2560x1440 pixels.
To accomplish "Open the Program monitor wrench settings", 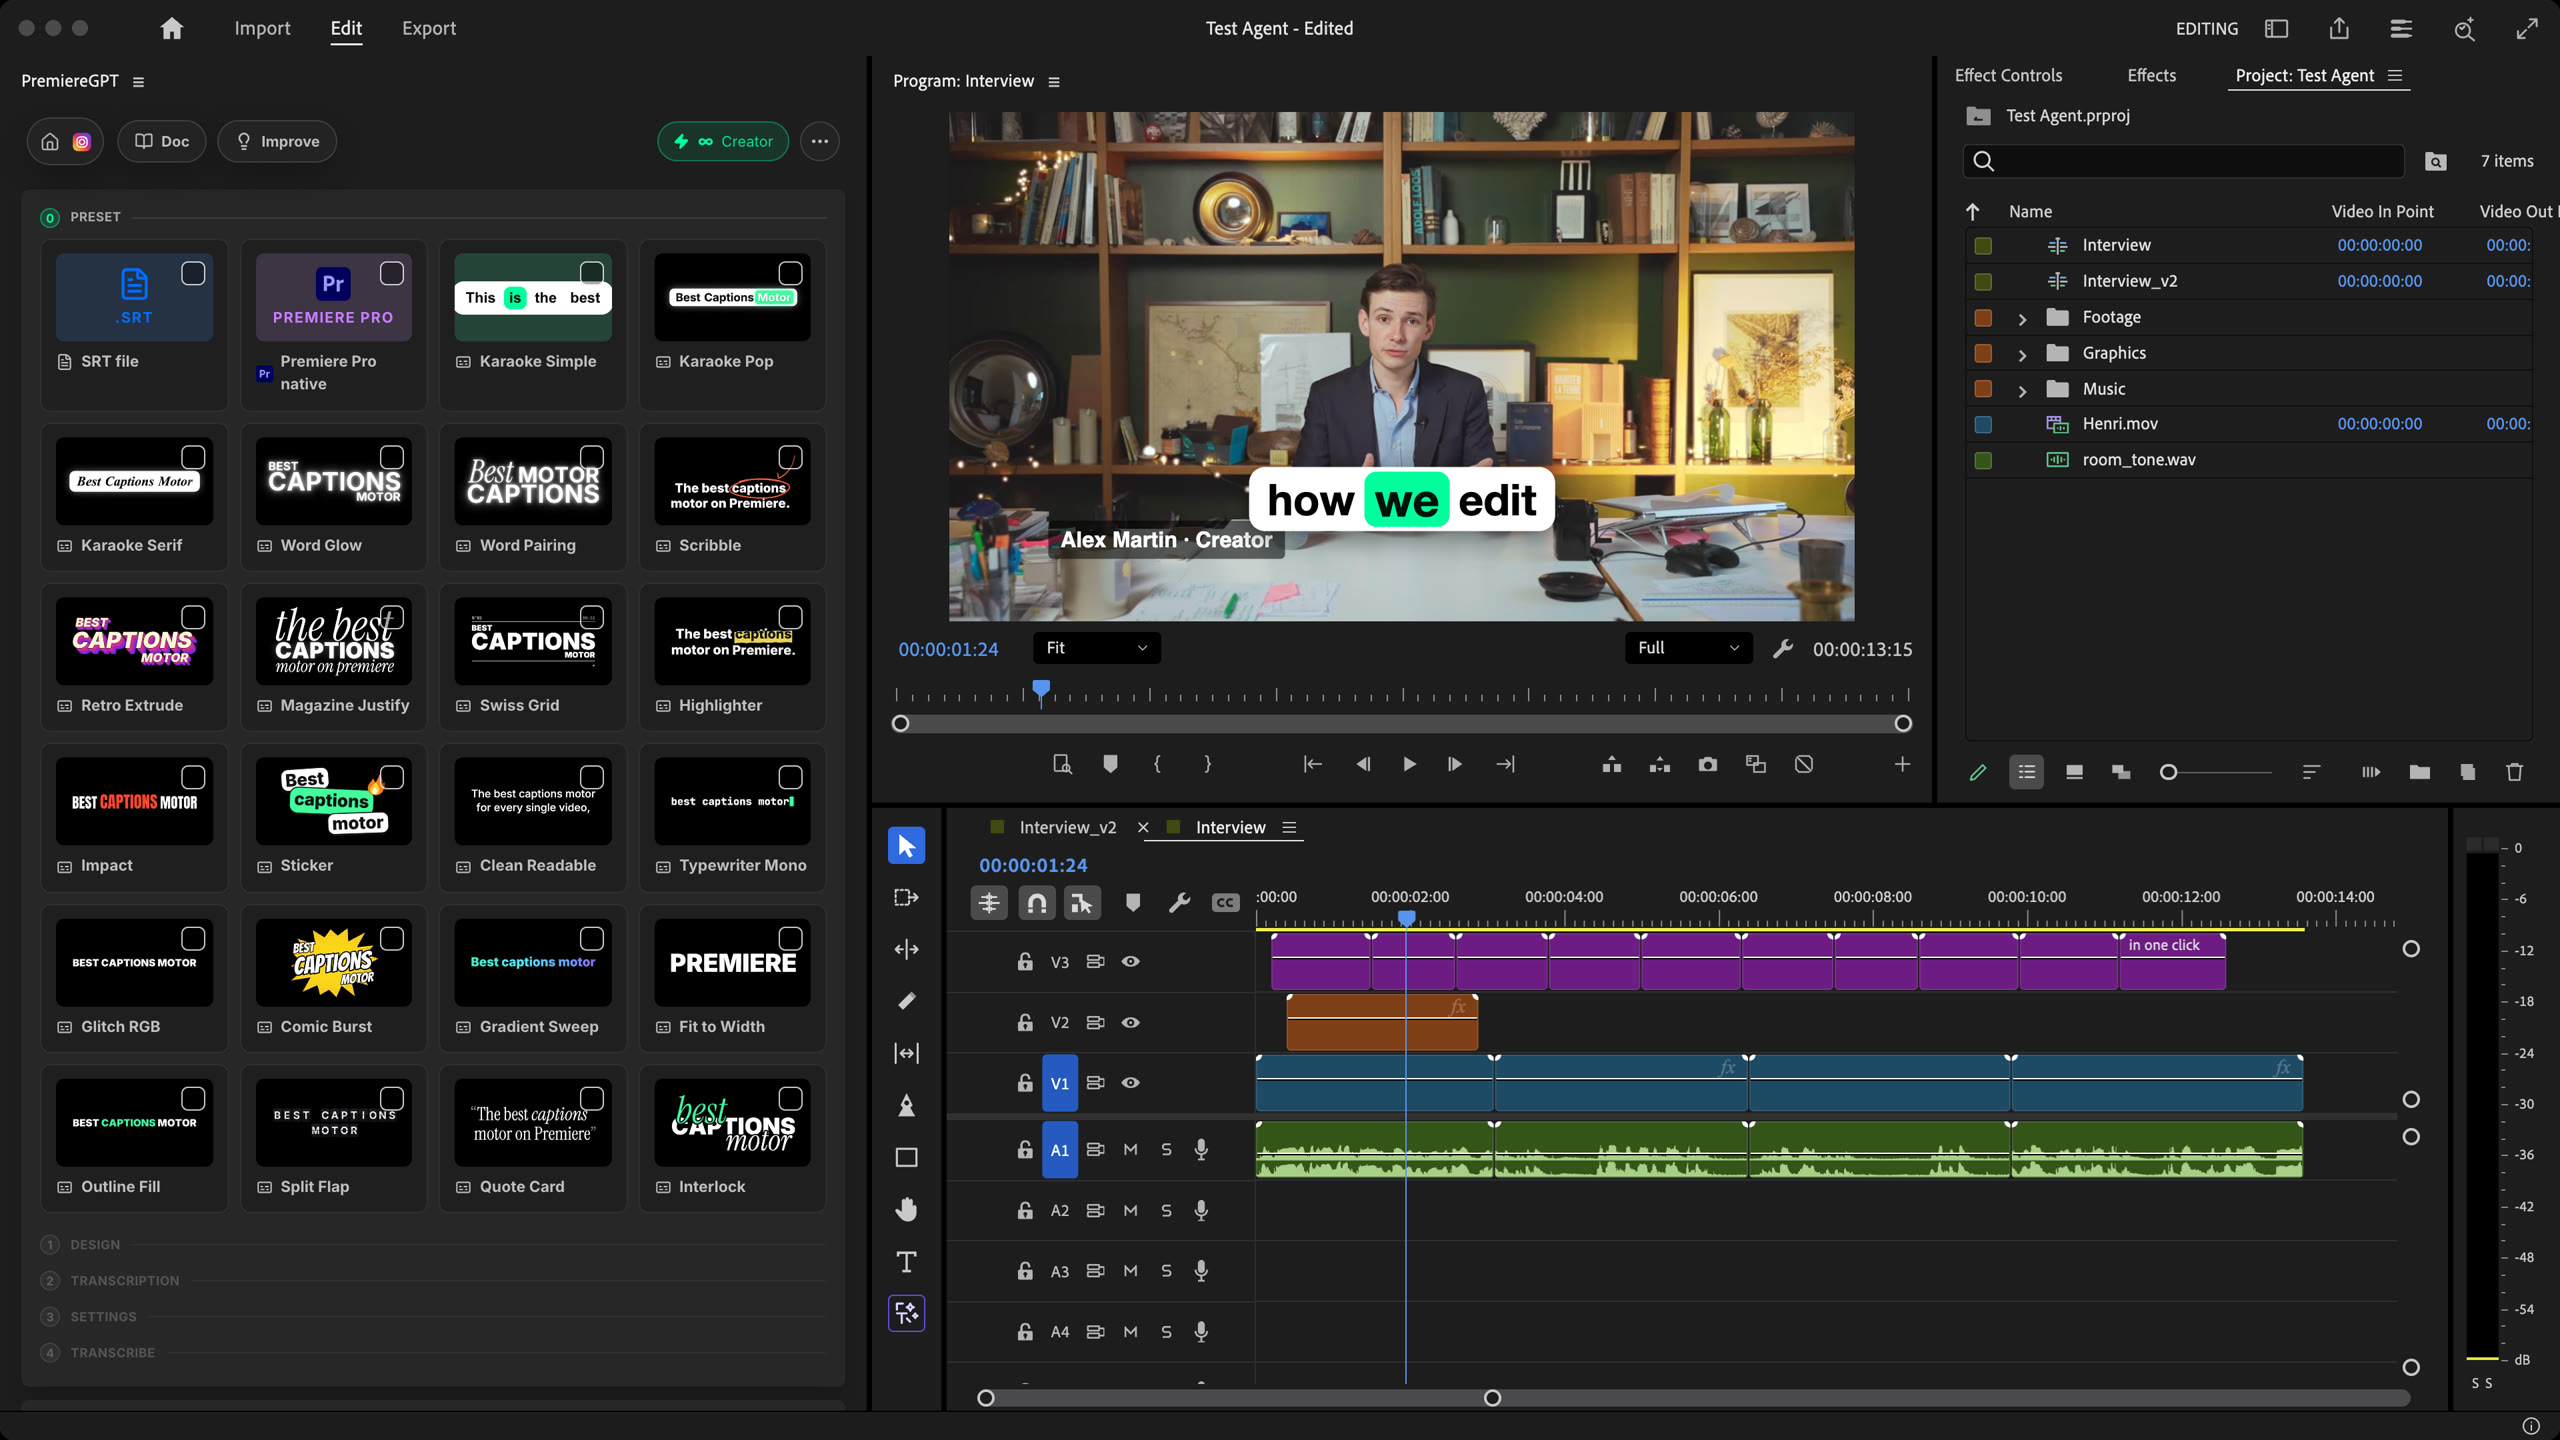I will tap(1783, 649).
